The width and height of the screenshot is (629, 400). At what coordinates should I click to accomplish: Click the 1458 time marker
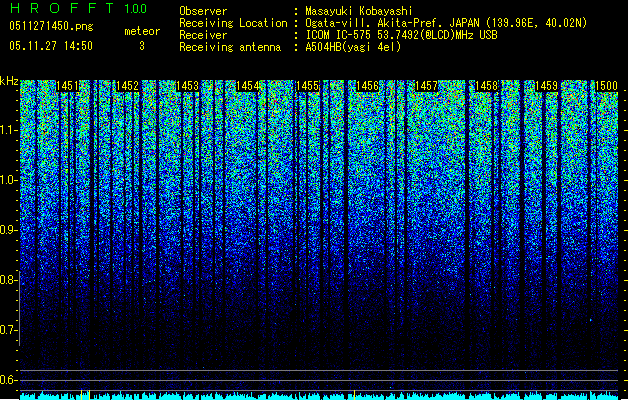pyautogui.click(x=487, y=86)
